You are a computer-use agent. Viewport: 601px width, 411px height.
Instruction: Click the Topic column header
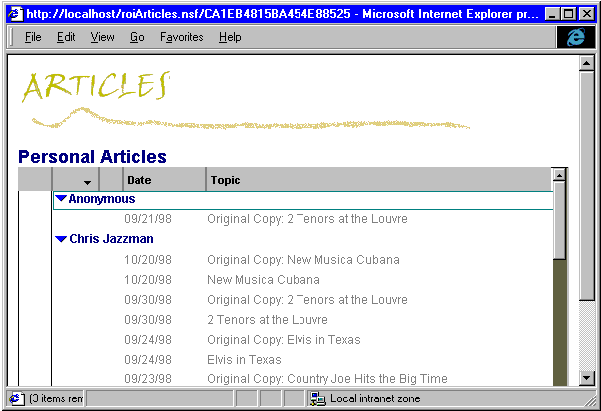226,180
